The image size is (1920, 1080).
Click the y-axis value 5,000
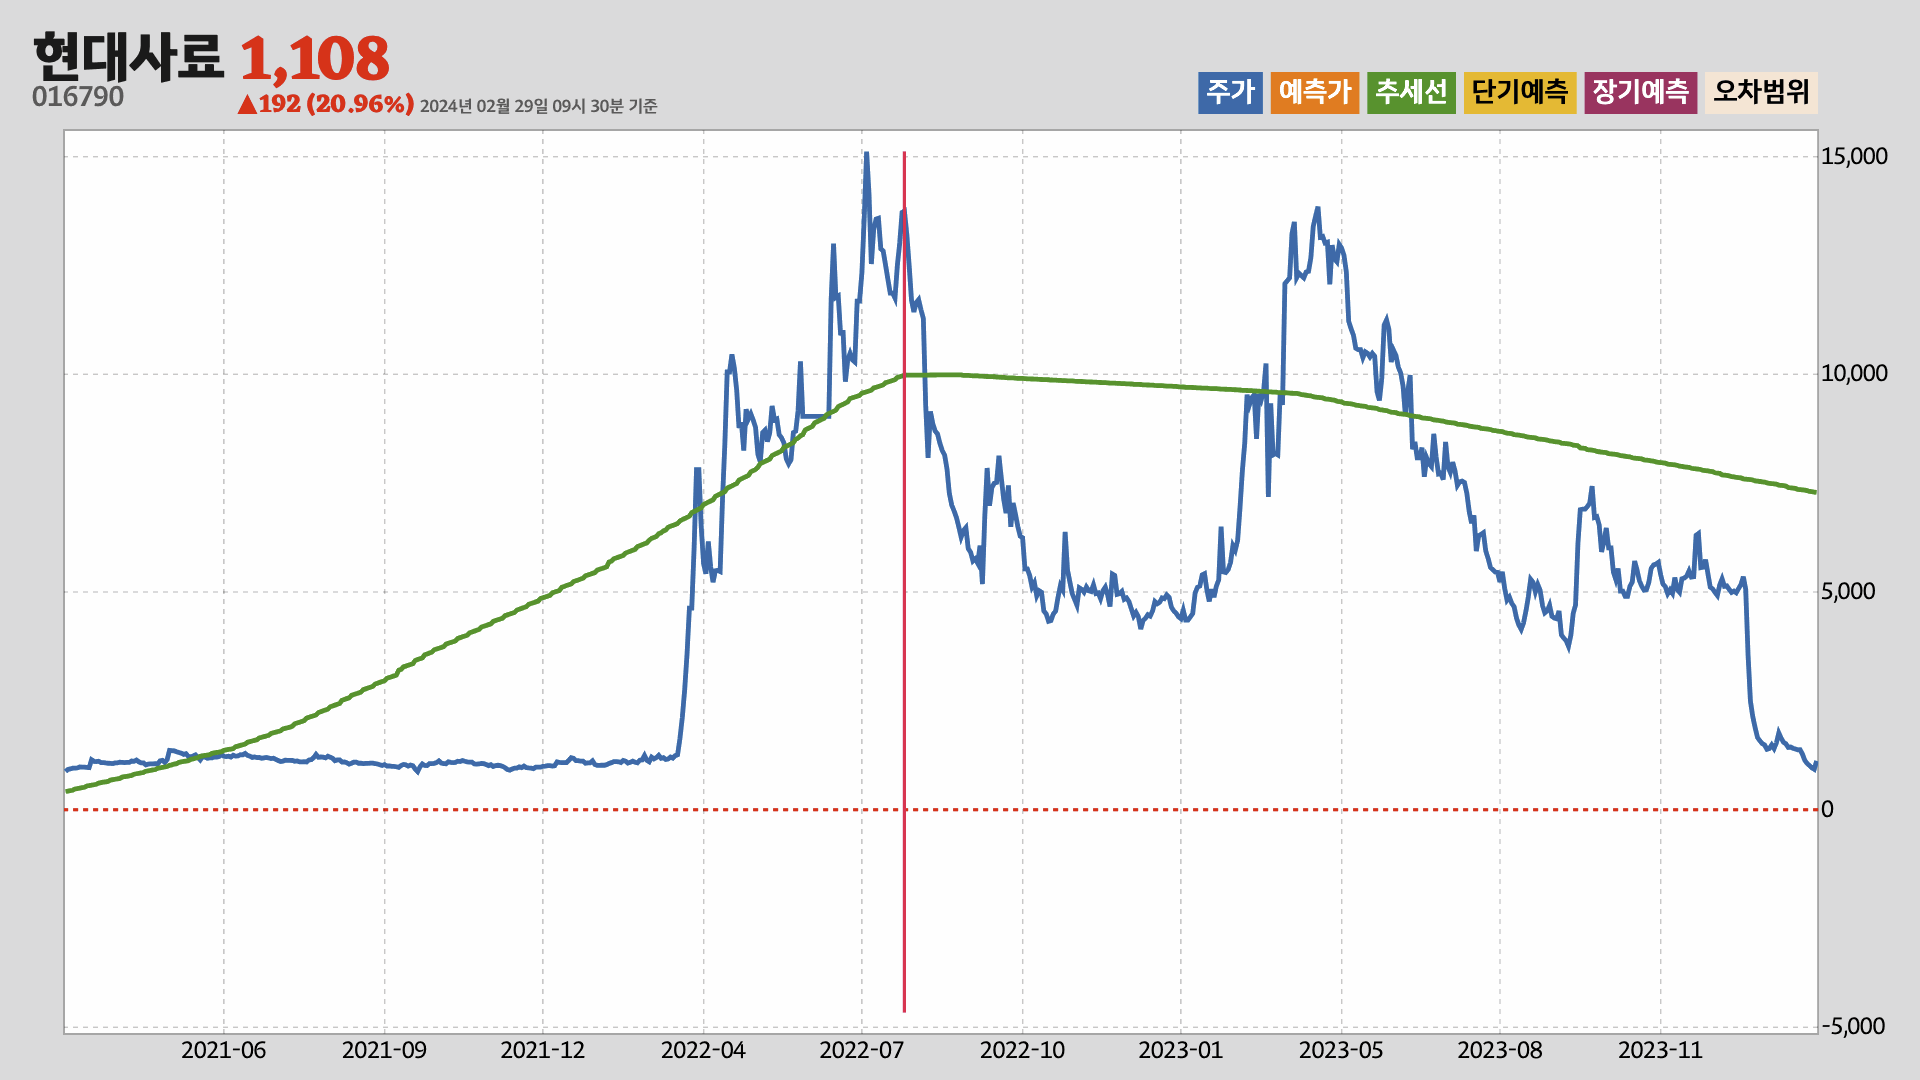1848,591
